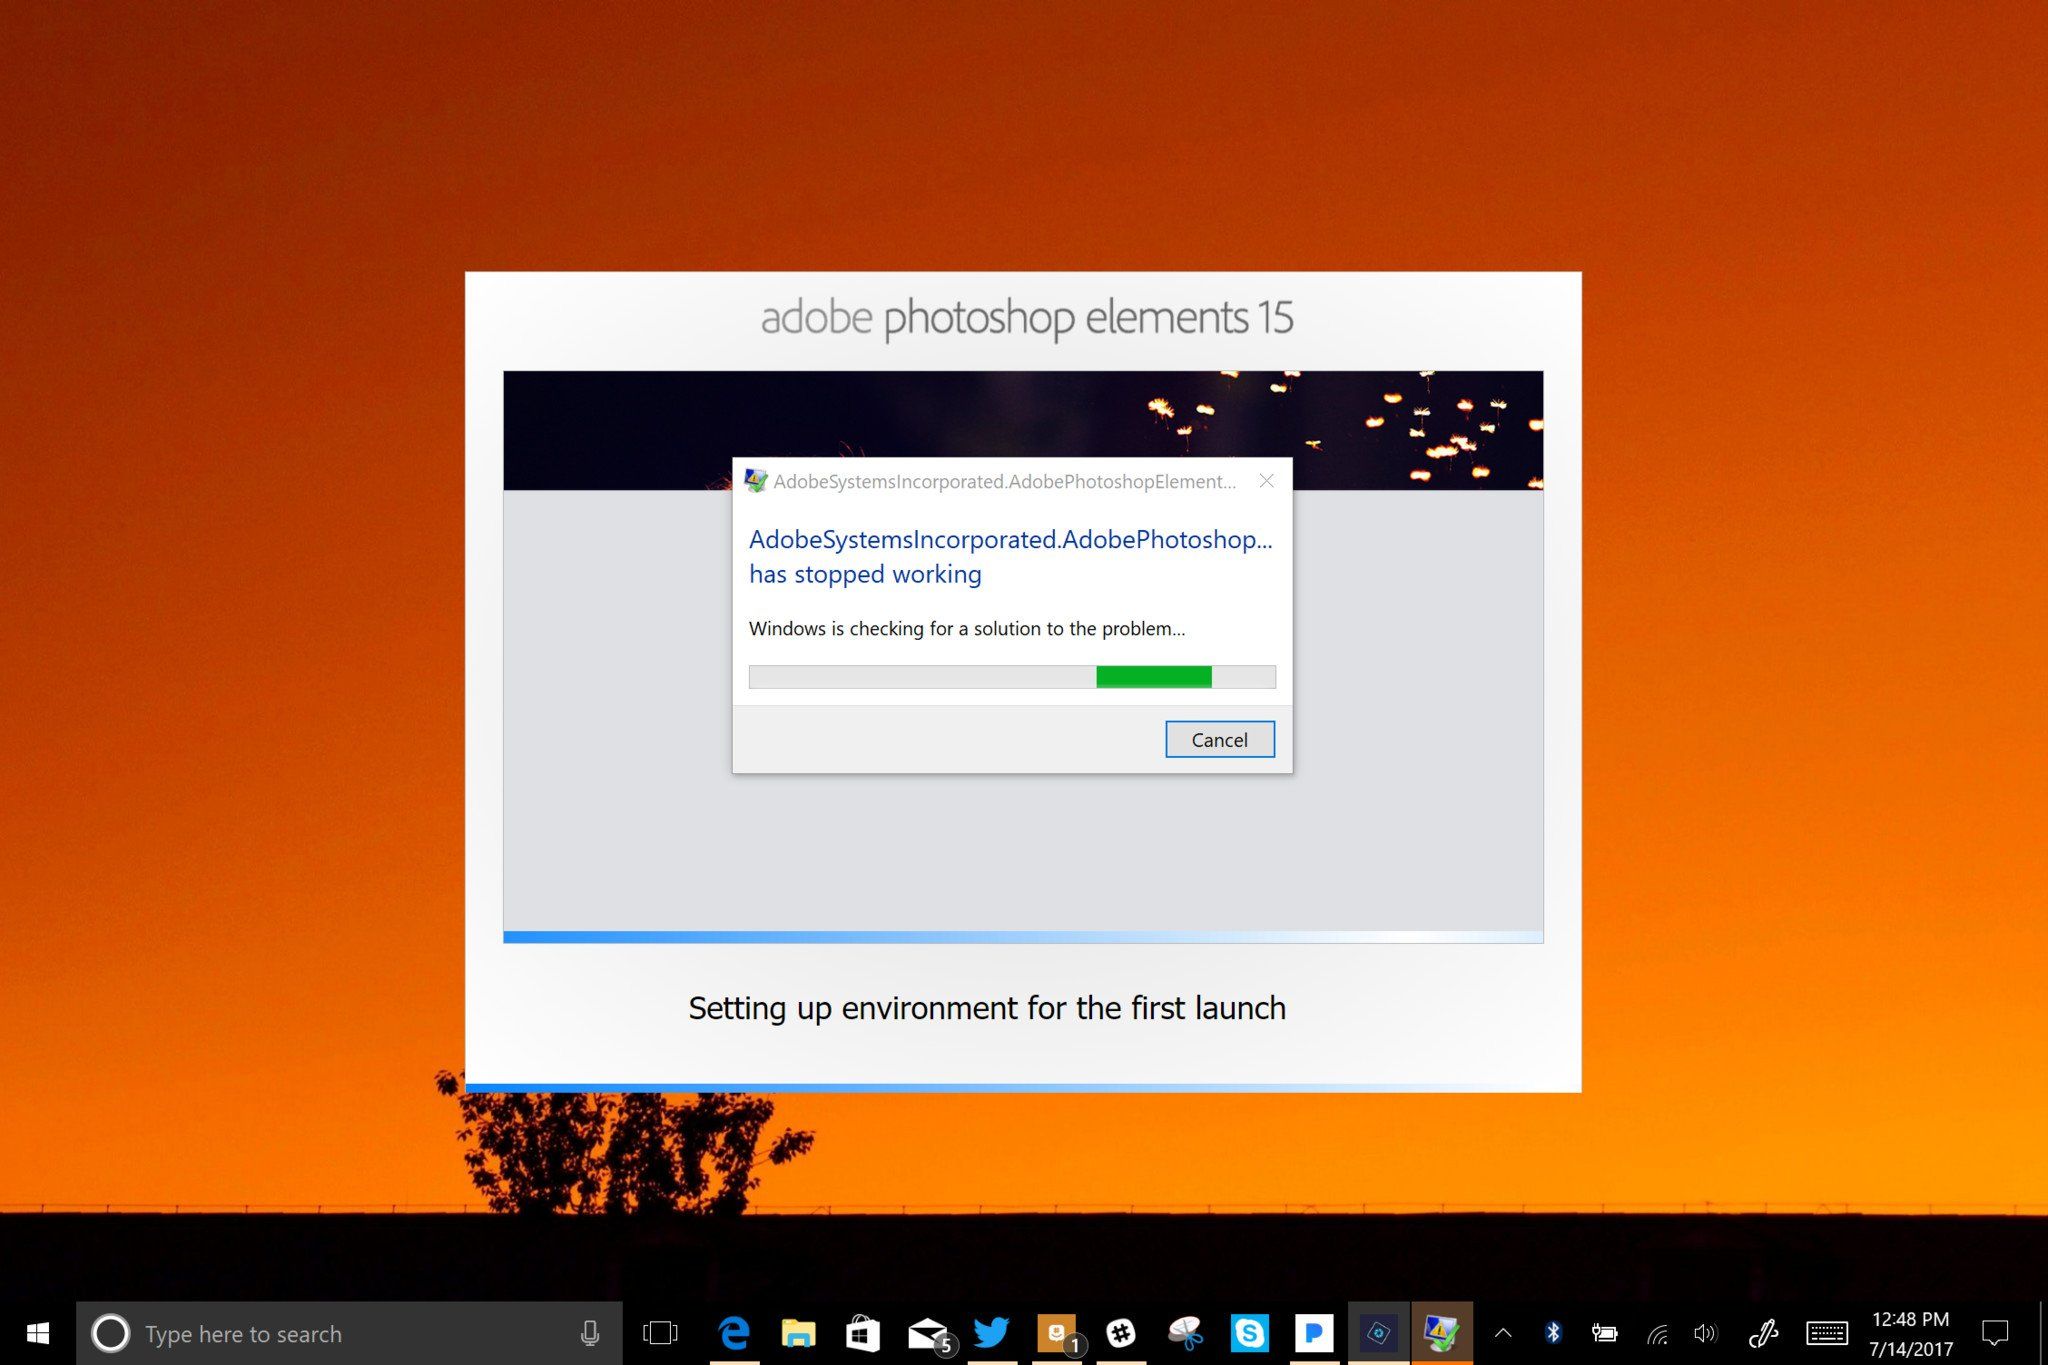Activate the search microphone icon
This screenshot has height=1365, width=2048.
pos(590,1333)
